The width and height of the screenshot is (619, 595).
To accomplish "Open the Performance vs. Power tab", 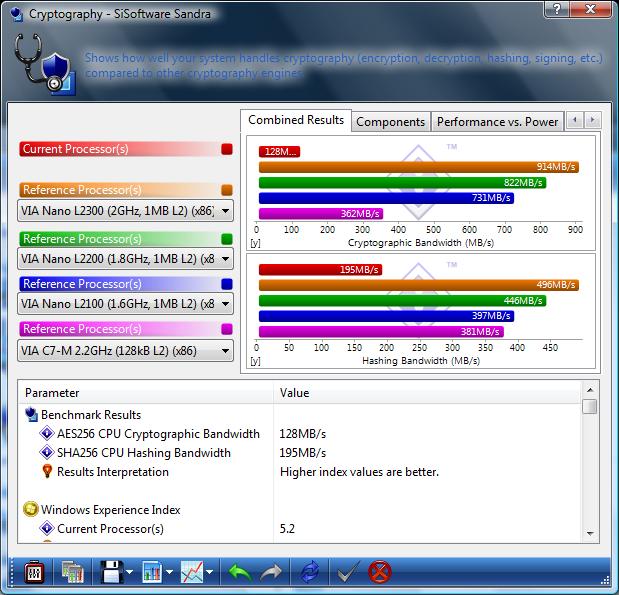I will point(497,122).
